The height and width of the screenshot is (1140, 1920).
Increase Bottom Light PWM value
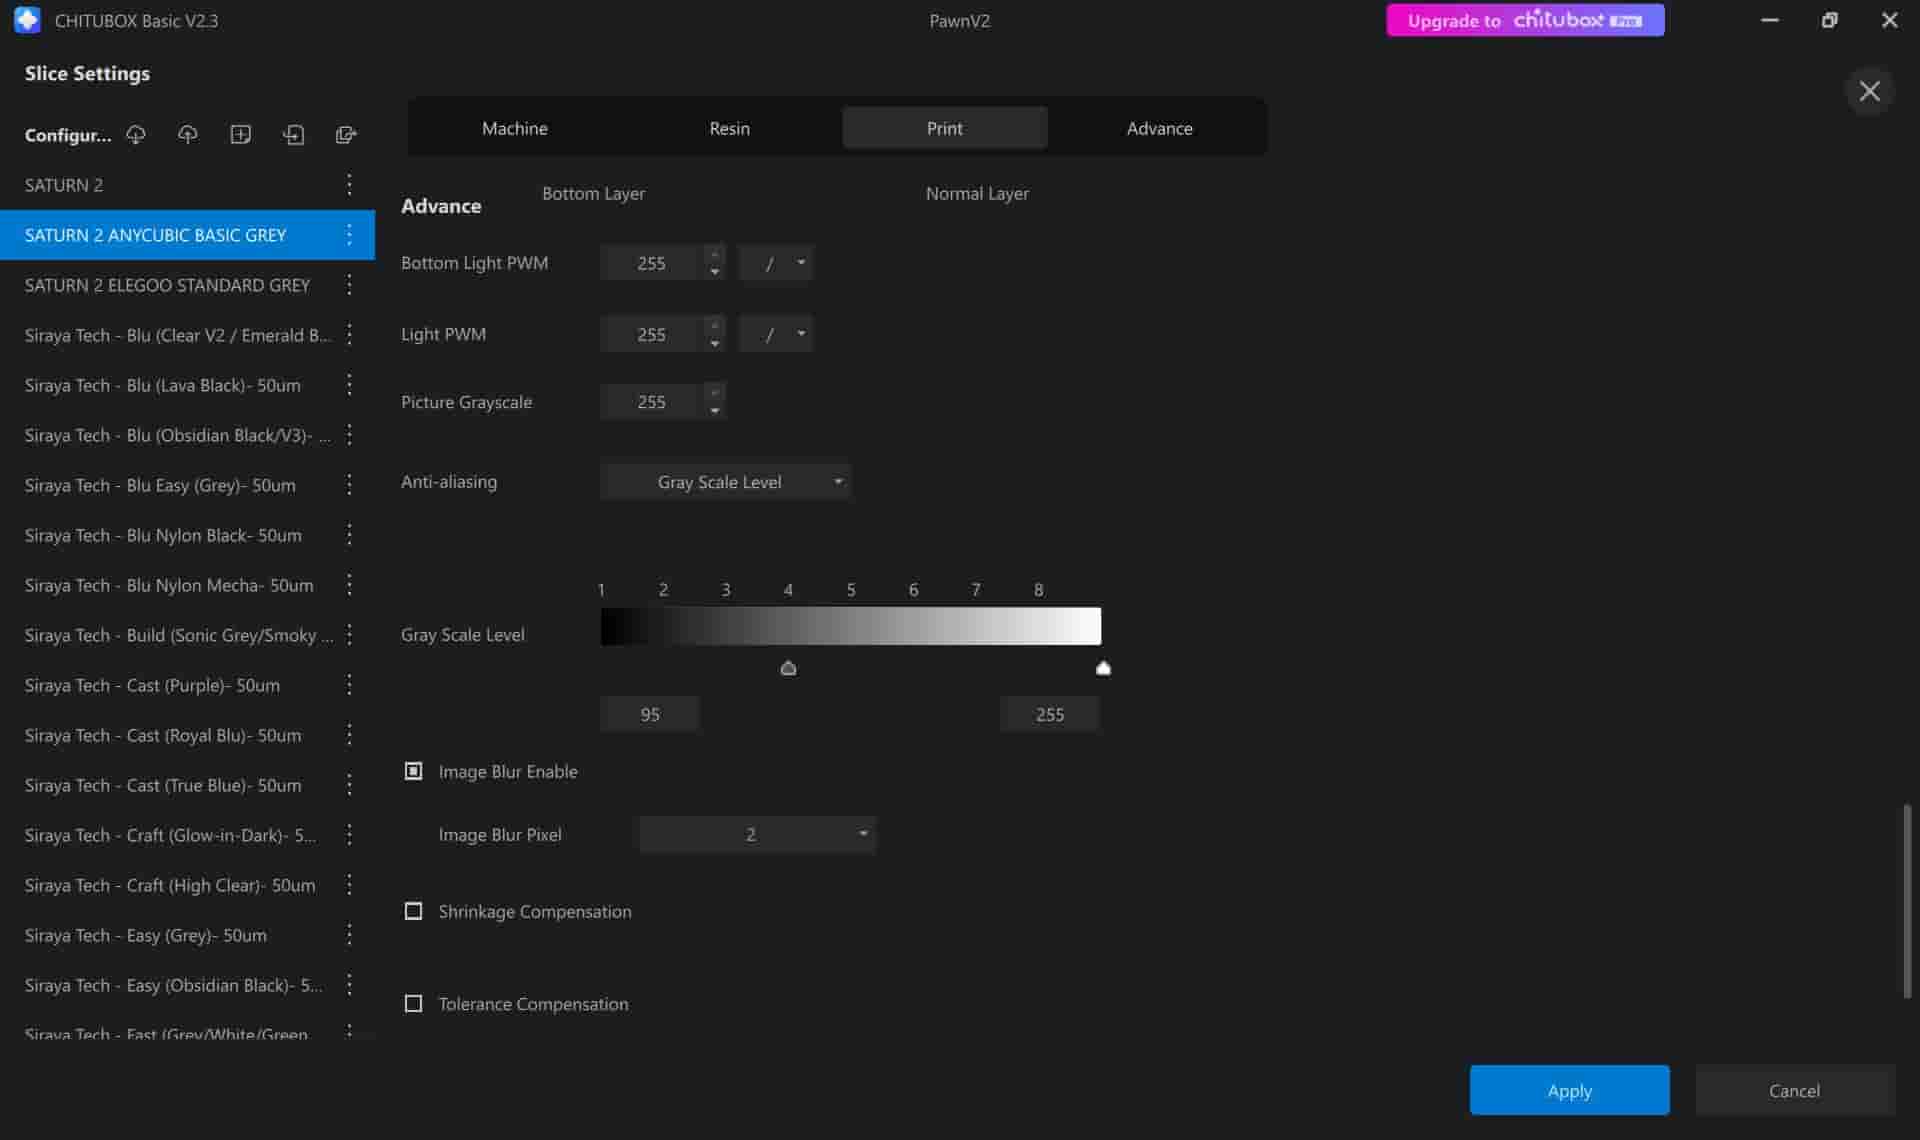coord(714,254)
